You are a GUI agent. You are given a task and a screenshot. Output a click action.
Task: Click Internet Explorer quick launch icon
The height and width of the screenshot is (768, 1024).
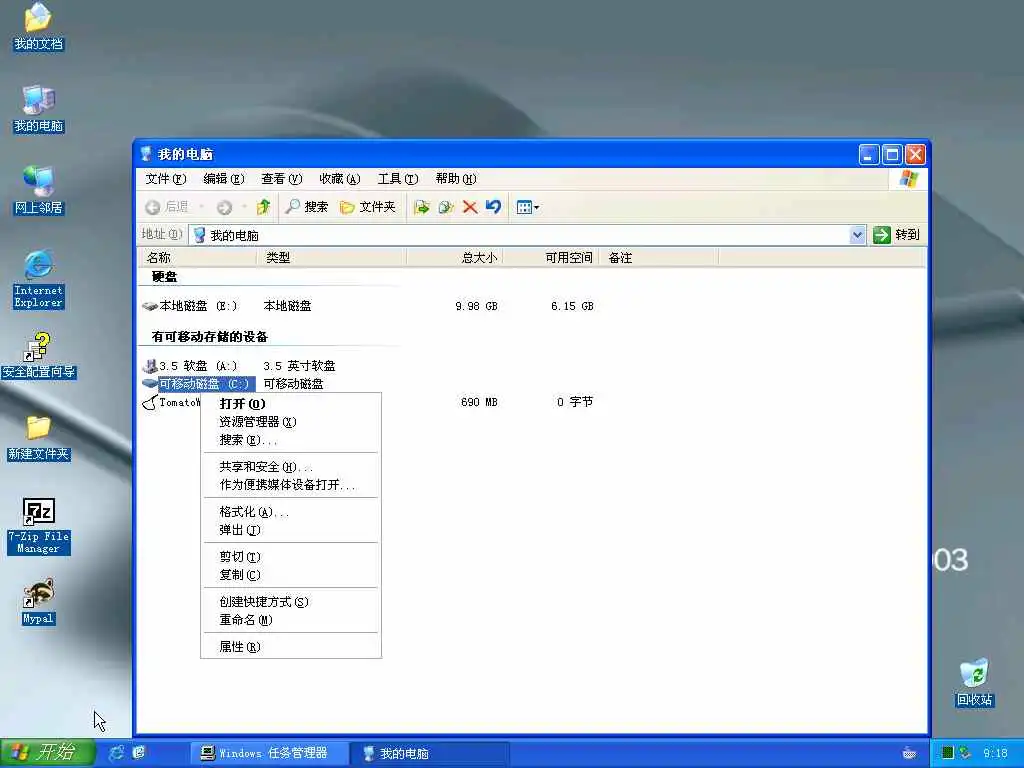[x=116, y=753]
